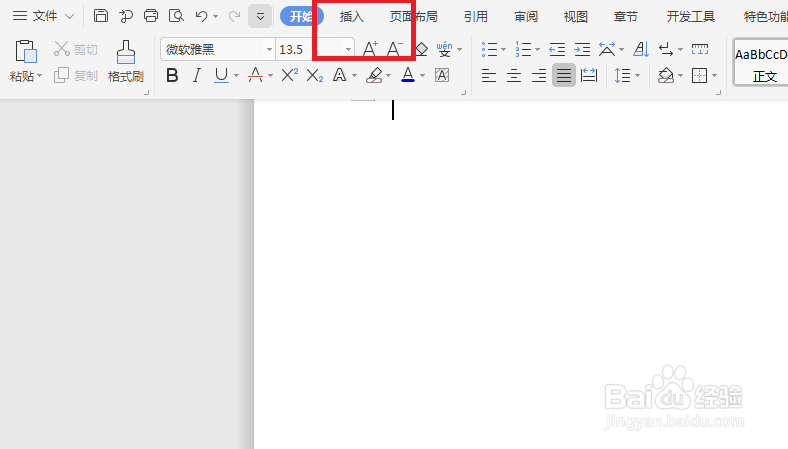
Task: Click the sort A-Z icon
Action: (x=641, y=49)
